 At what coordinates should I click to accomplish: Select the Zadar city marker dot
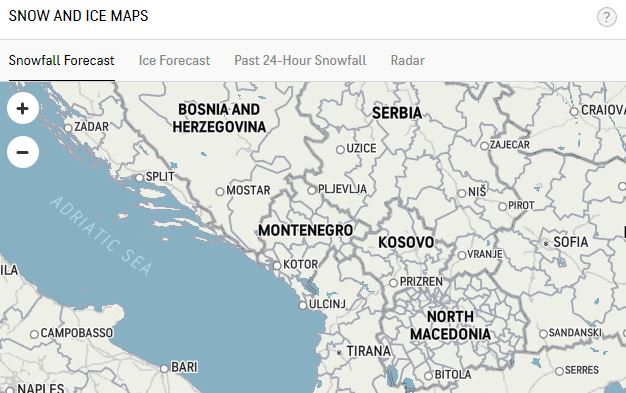[68, 128]
